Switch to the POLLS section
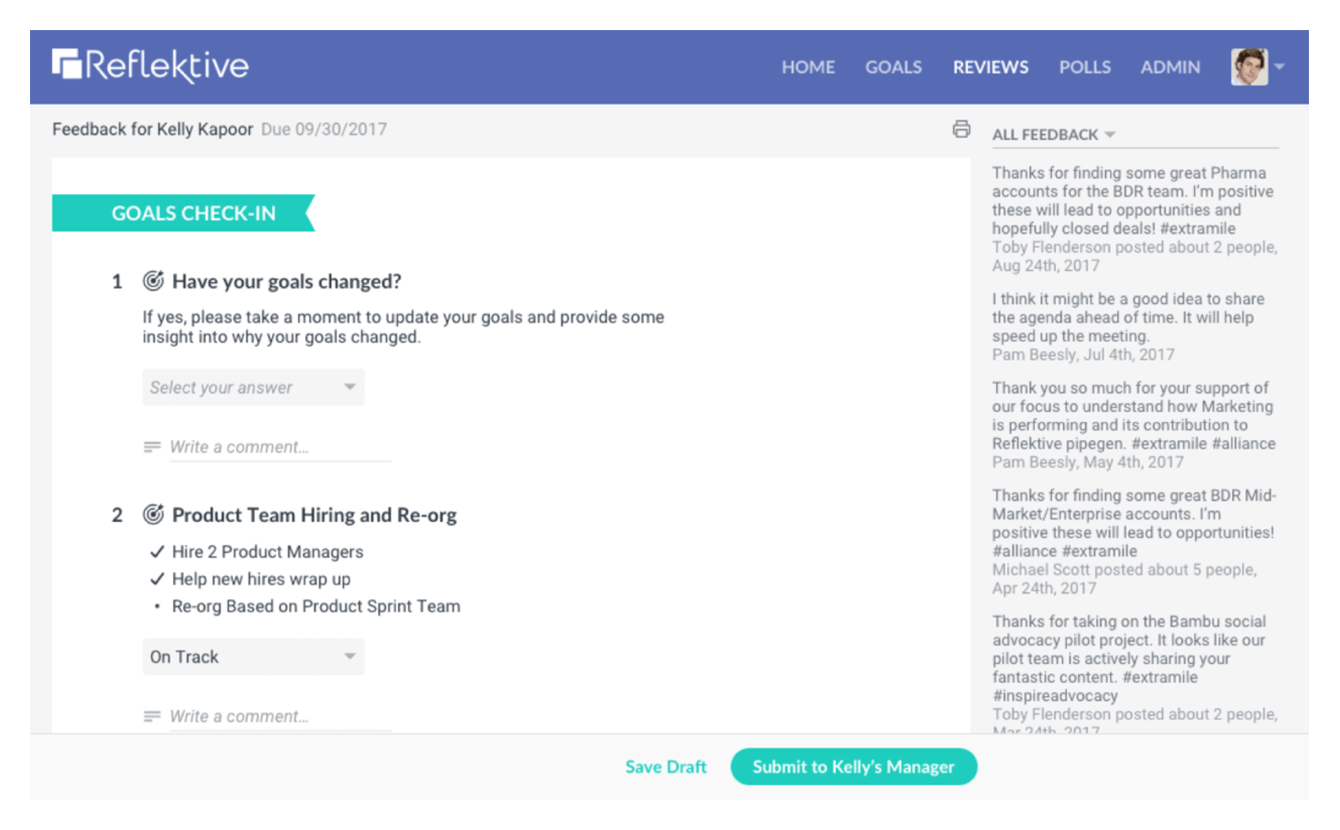This screenshot has width=1340, height=830. [x=1085, y=67]
